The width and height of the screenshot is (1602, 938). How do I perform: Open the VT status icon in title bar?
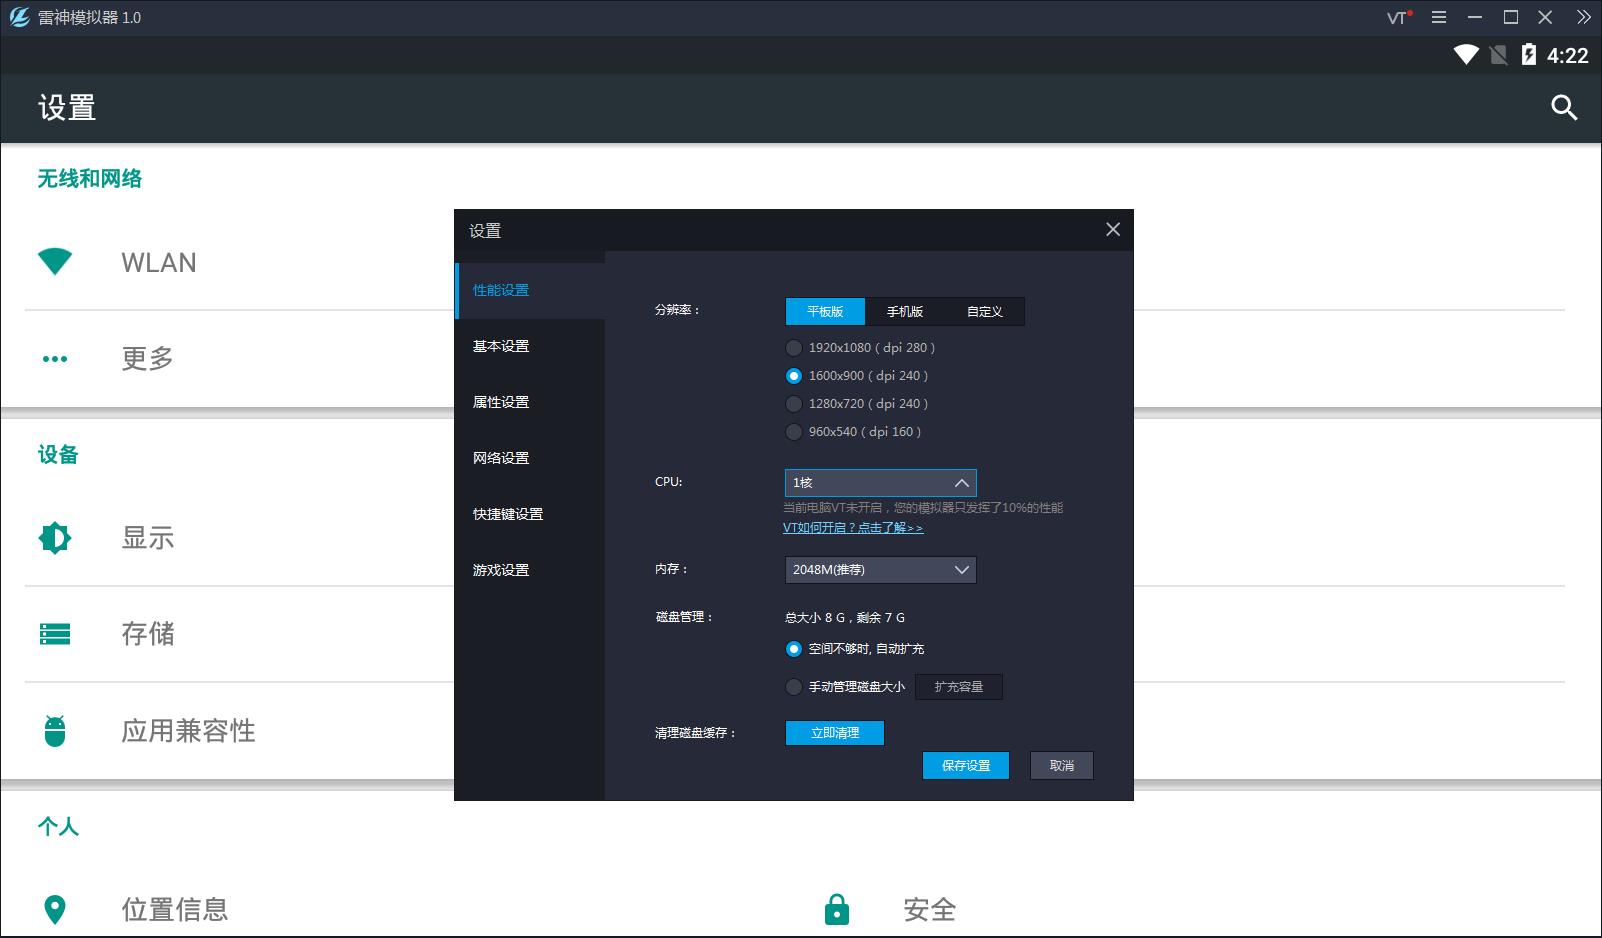pyautogui.click(x=1399, y=17)
